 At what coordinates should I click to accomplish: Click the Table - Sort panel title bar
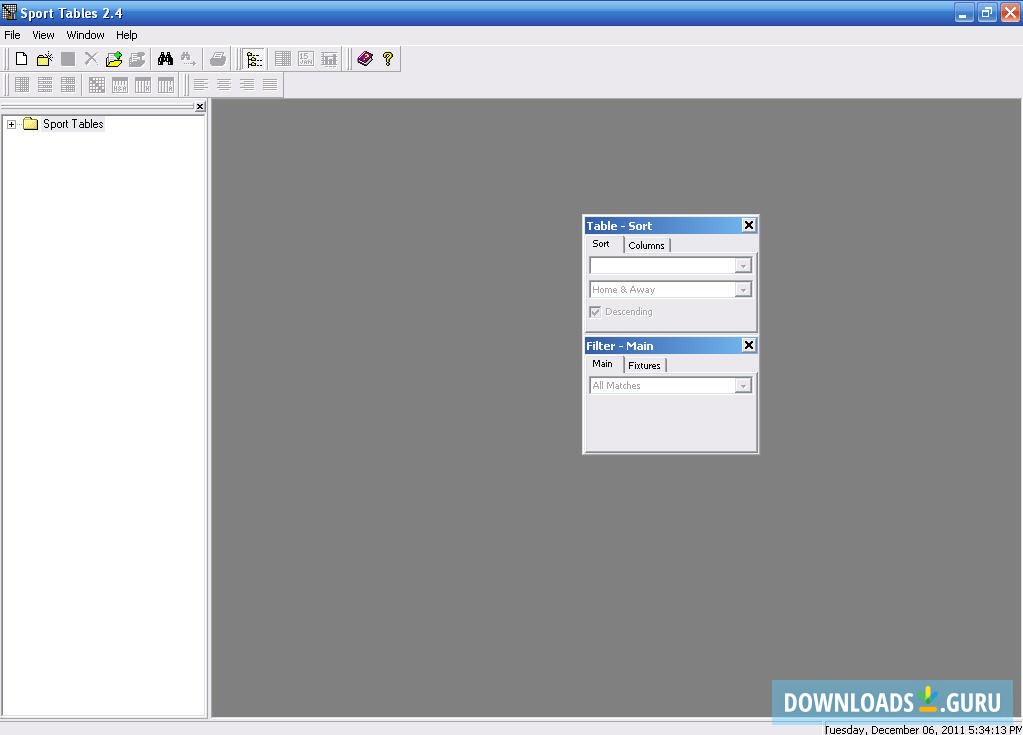click(671, 226)
